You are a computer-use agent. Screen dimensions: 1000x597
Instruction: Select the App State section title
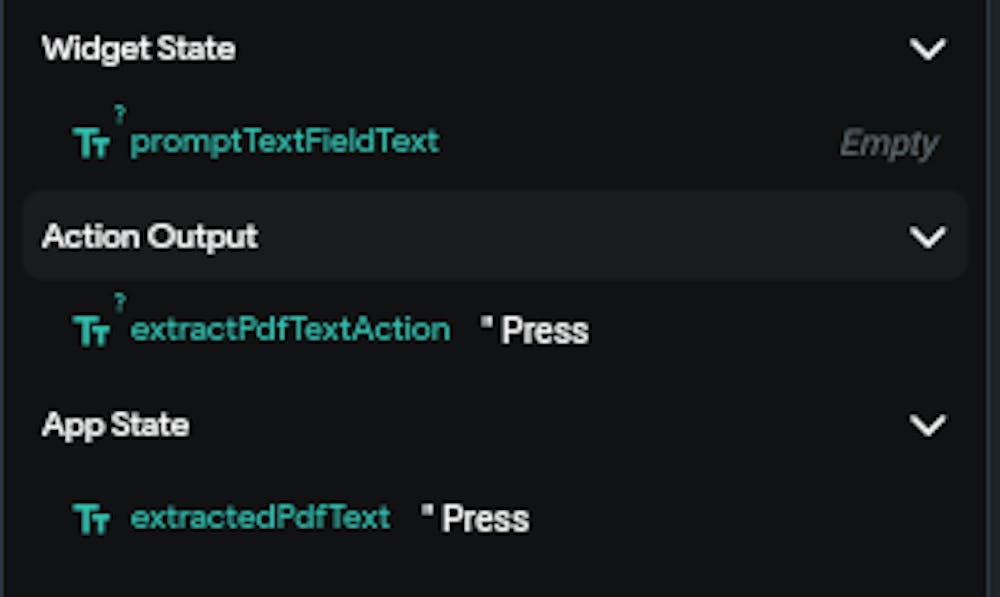tap(116, 425)
